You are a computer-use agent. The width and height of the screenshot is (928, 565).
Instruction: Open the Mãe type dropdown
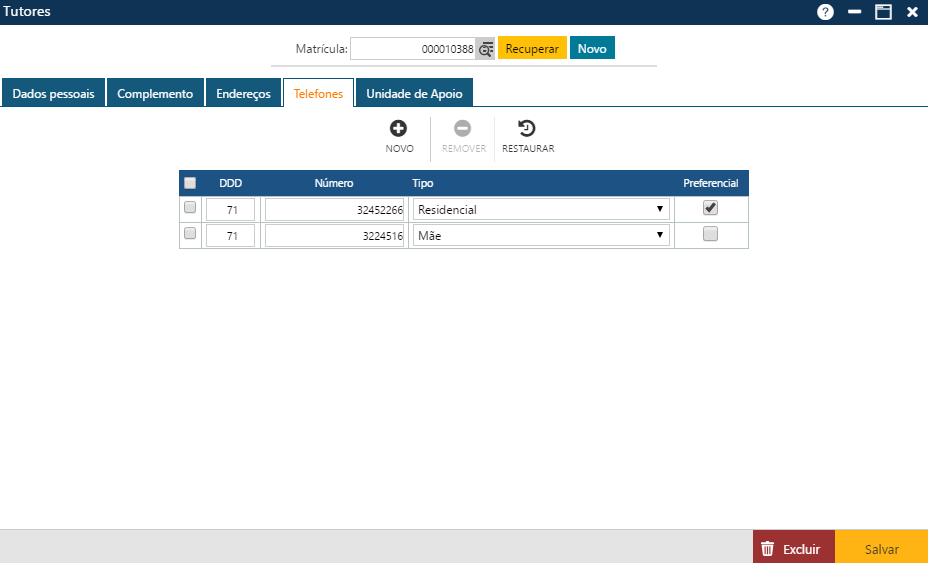(x=541, y=235)
